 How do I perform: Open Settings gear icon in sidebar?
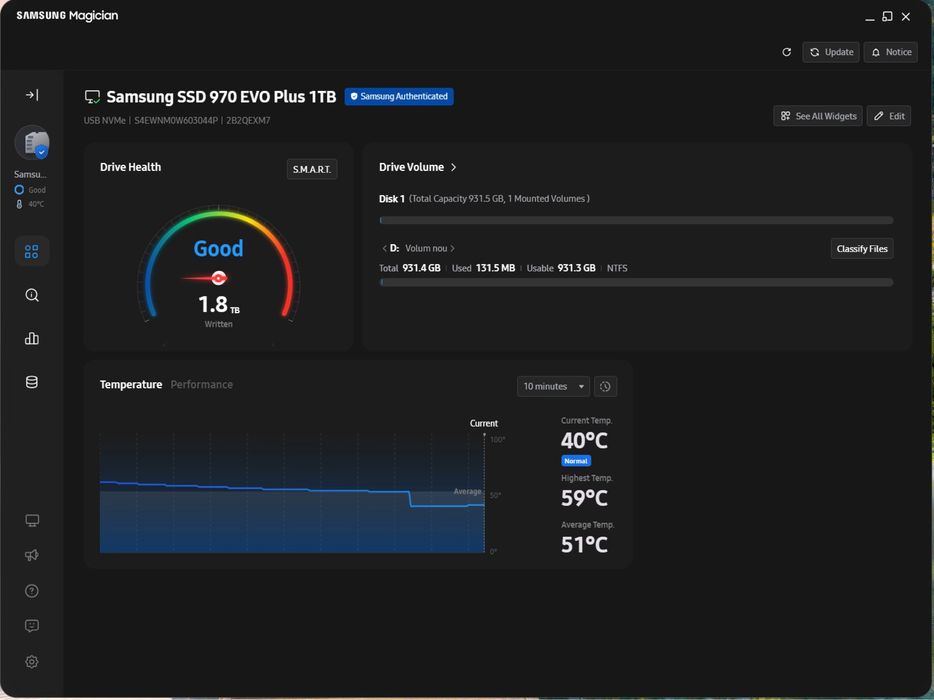click(x=32, y=661)
